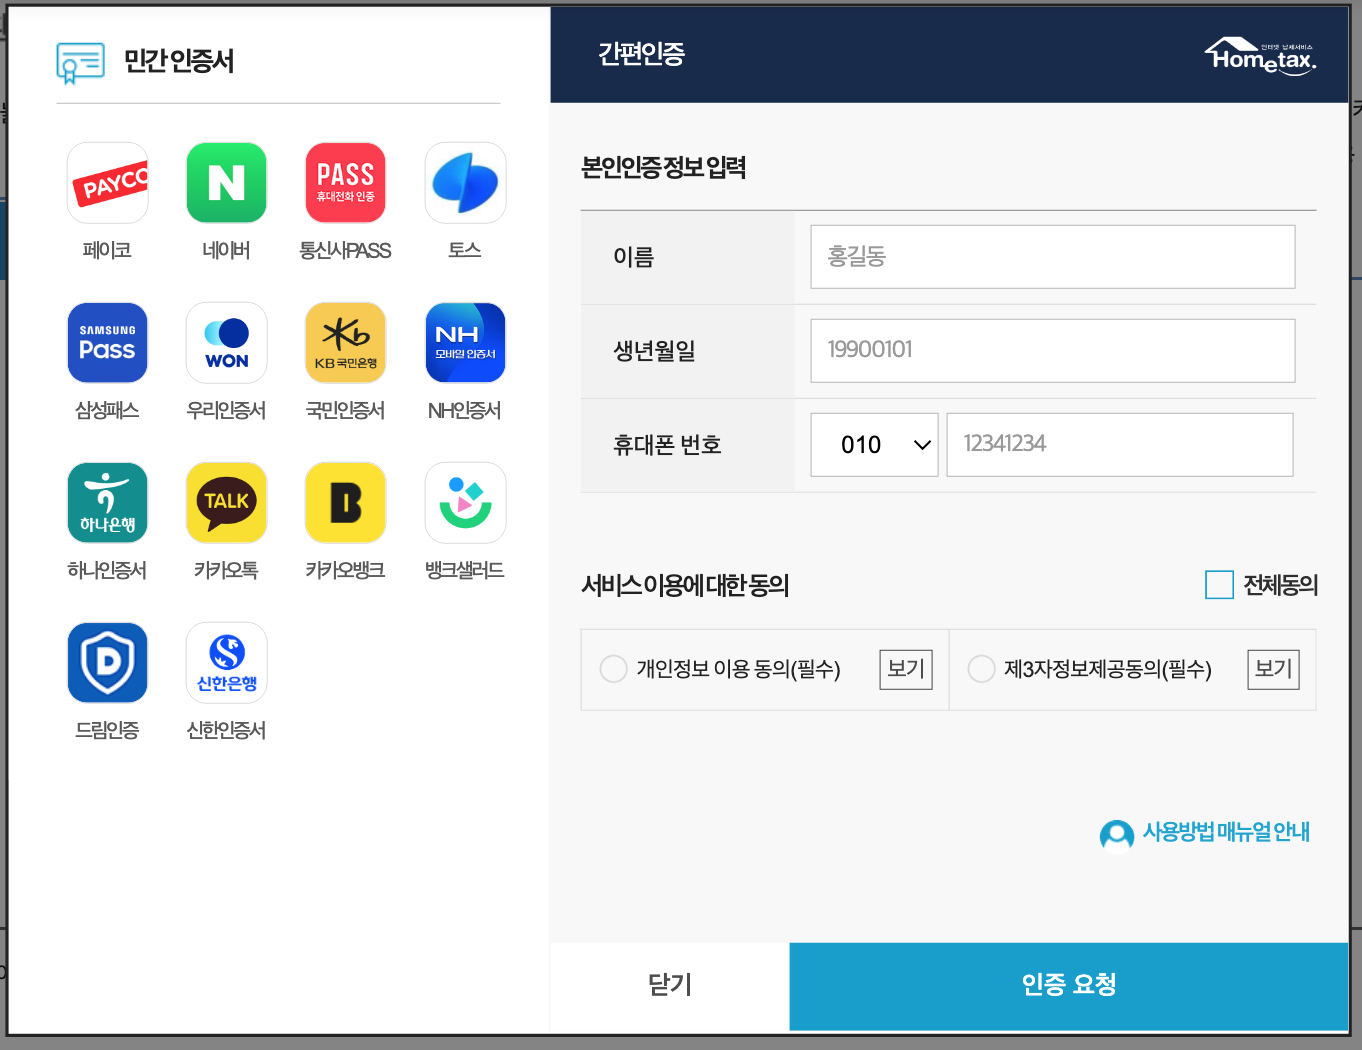Click the Hometax logo in header

coord(1260,56)
